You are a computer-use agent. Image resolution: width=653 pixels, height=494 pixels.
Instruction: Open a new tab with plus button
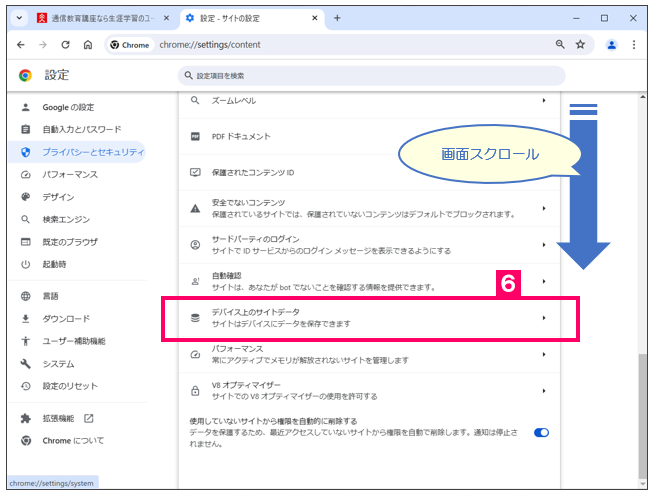pos(337,18)
